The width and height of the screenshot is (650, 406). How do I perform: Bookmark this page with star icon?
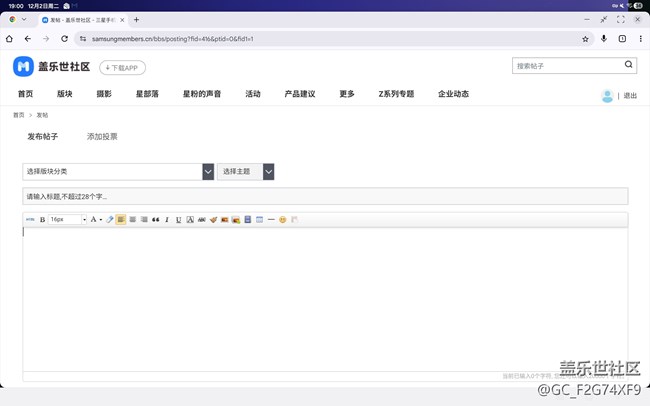pos(585,38)
